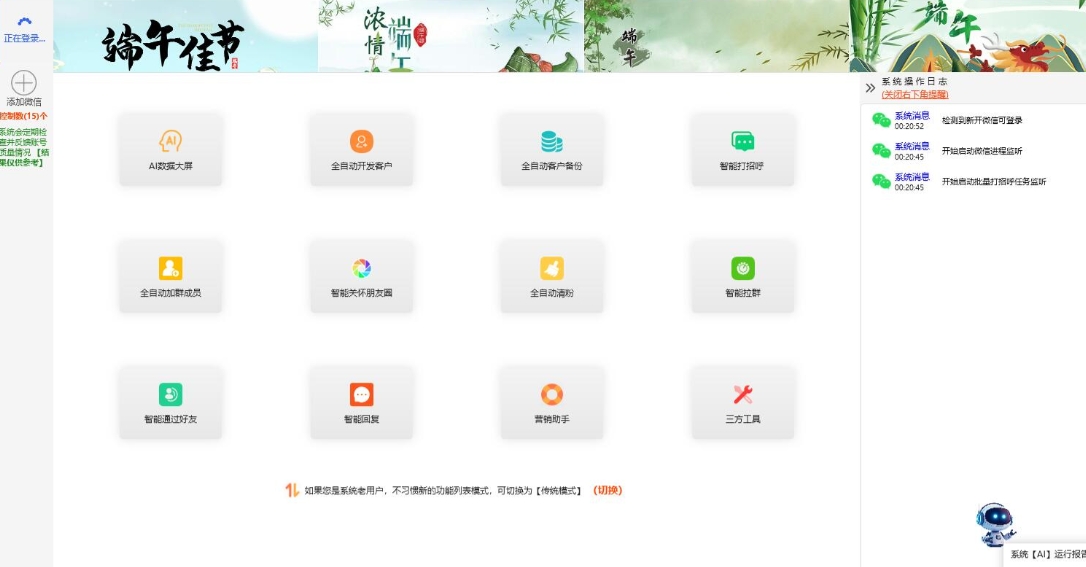The height and width of the screenshot is (567, 1086).
Task: Click the 关闭右下角提醒 link
Action: click(914, 94)
